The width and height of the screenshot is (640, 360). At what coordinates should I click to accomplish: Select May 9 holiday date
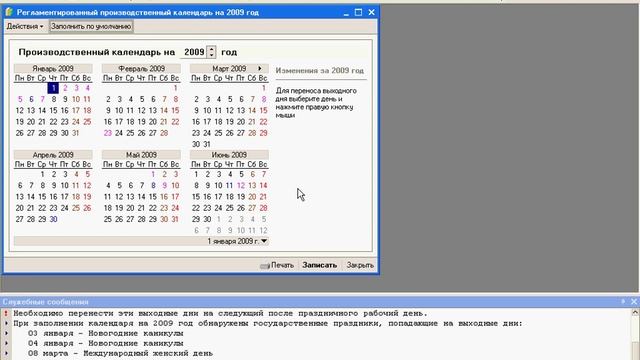pos(164,186)
